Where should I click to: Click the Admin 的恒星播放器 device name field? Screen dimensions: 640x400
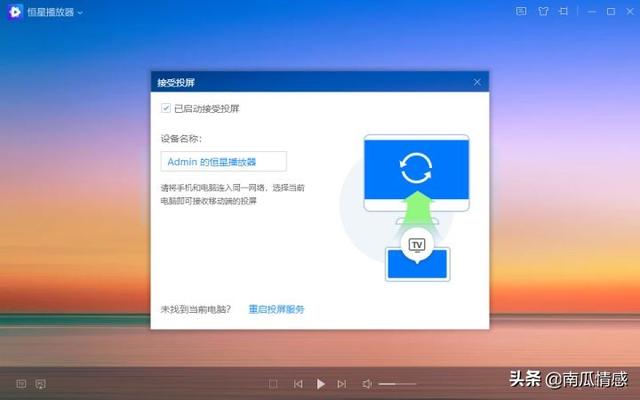[x=224, y=162]
